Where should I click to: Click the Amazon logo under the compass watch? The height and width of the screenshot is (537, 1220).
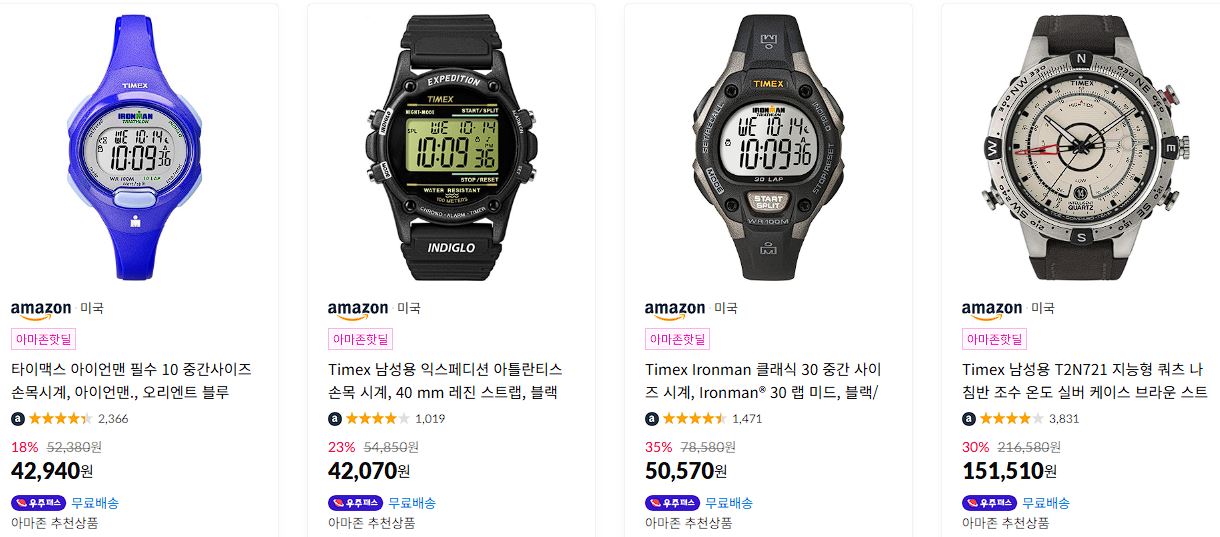[992, 309]
